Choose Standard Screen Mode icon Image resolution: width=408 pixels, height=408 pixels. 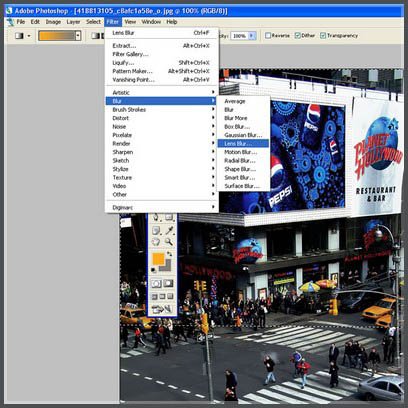point(154,296)
